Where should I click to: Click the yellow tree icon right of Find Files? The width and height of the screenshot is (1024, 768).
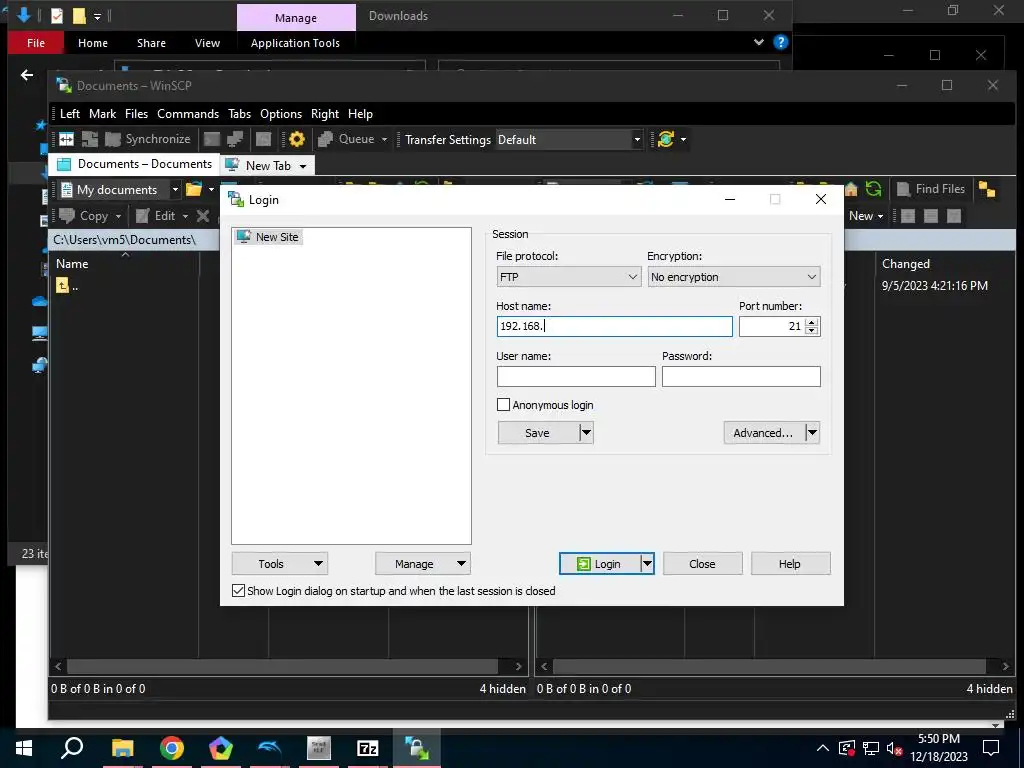coord(987,189)
